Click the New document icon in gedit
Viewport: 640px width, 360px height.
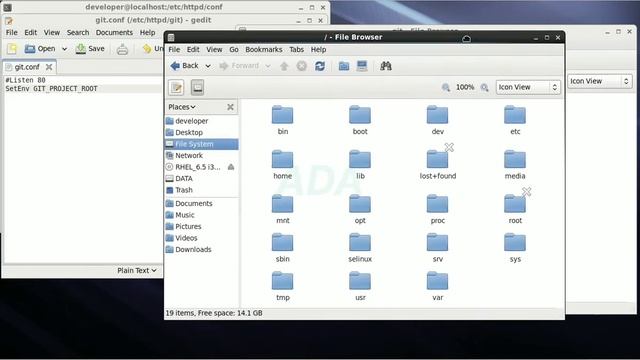[x=12, y=49]
